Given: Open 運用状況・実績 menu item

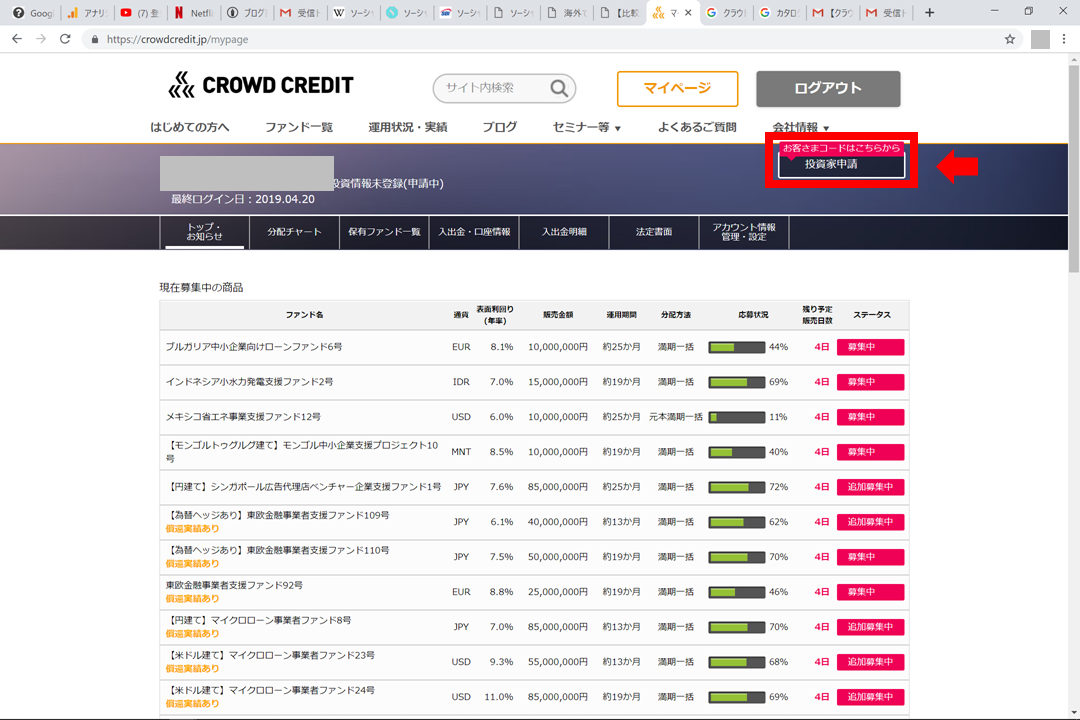Looking at the screenshot, I should tap(408, 127).
